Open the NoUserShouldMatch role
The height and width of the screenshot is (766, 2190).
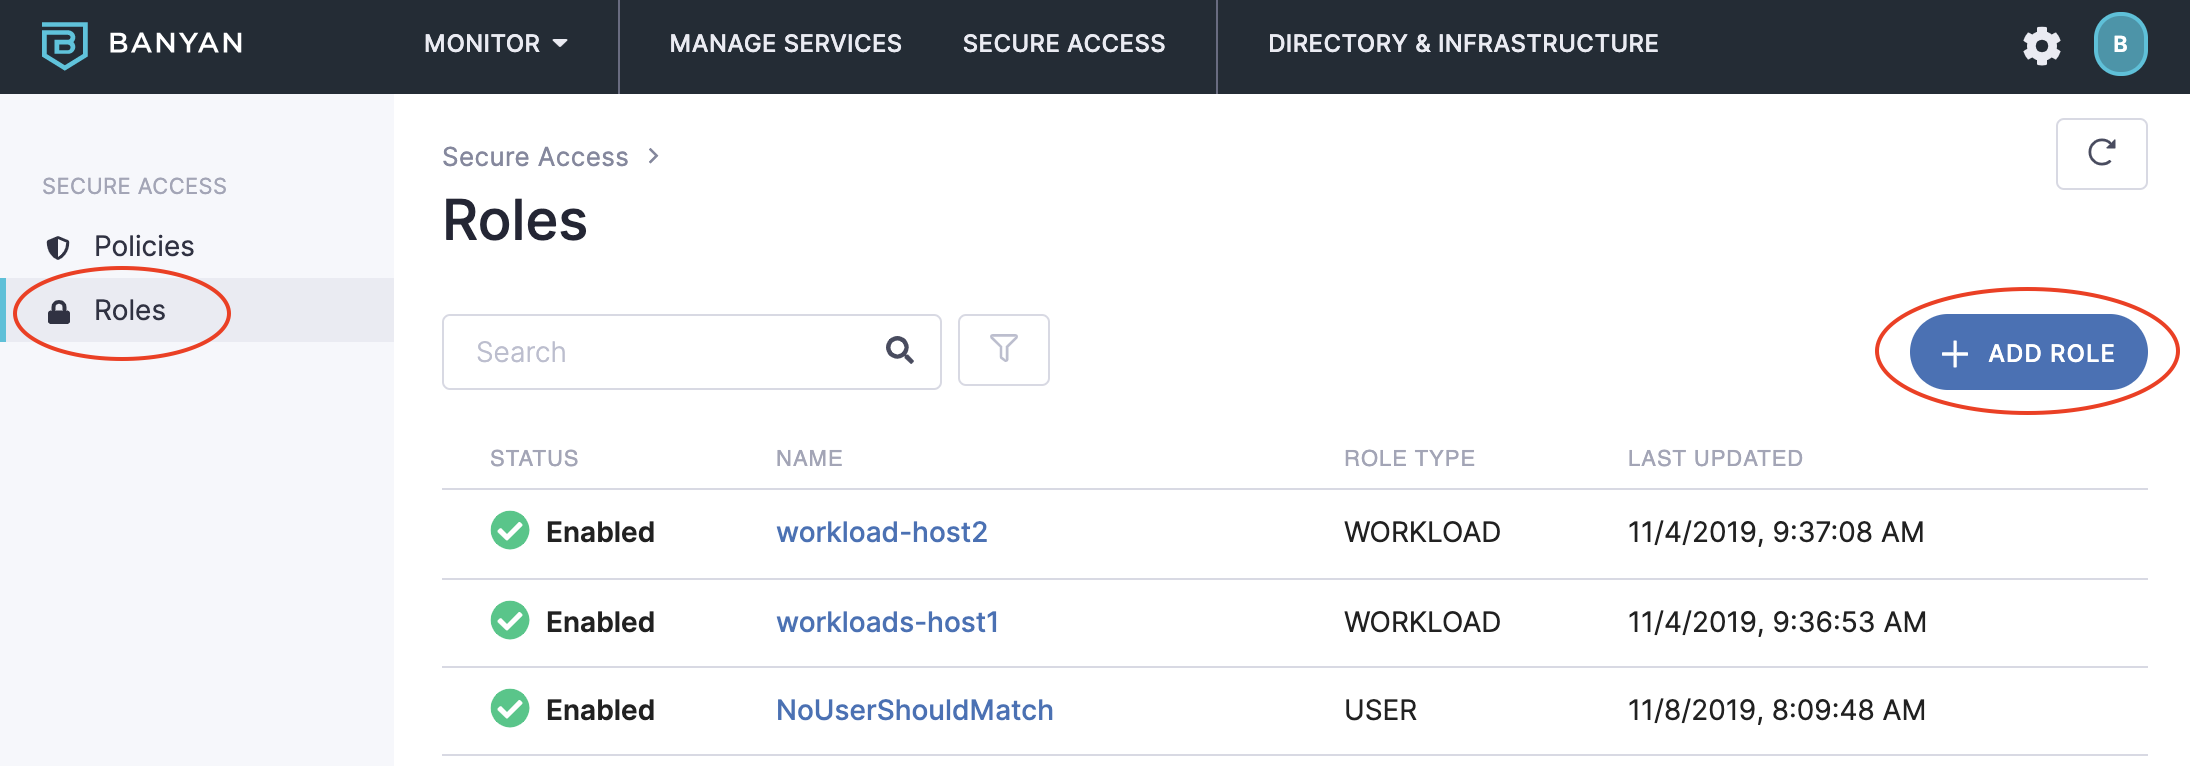(914, 710)
